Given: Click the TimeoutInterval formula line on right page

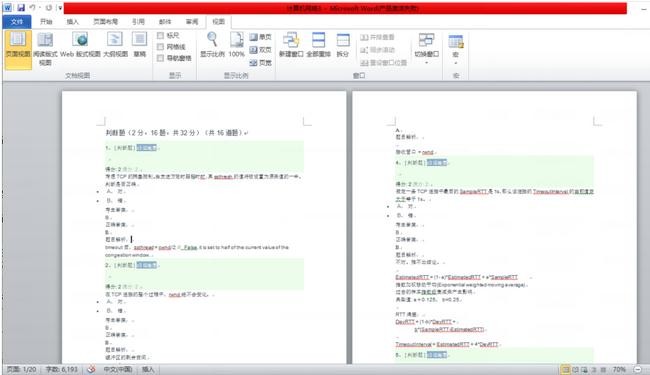Looking at the screenshot, I should (448, 344).
